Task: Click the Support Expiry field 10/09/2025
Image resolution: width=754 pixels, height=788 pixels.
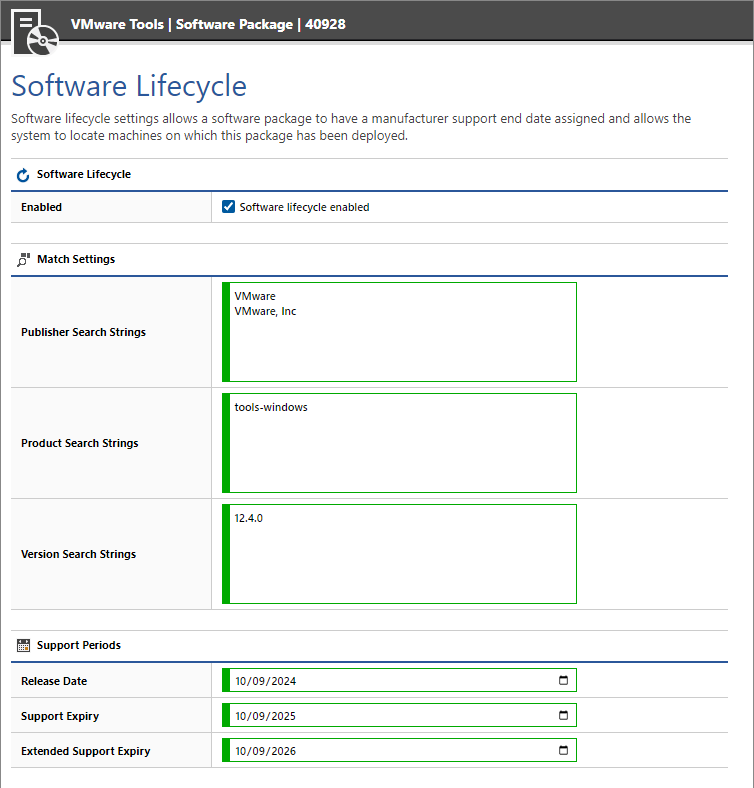Action: (x=399, y=715)
